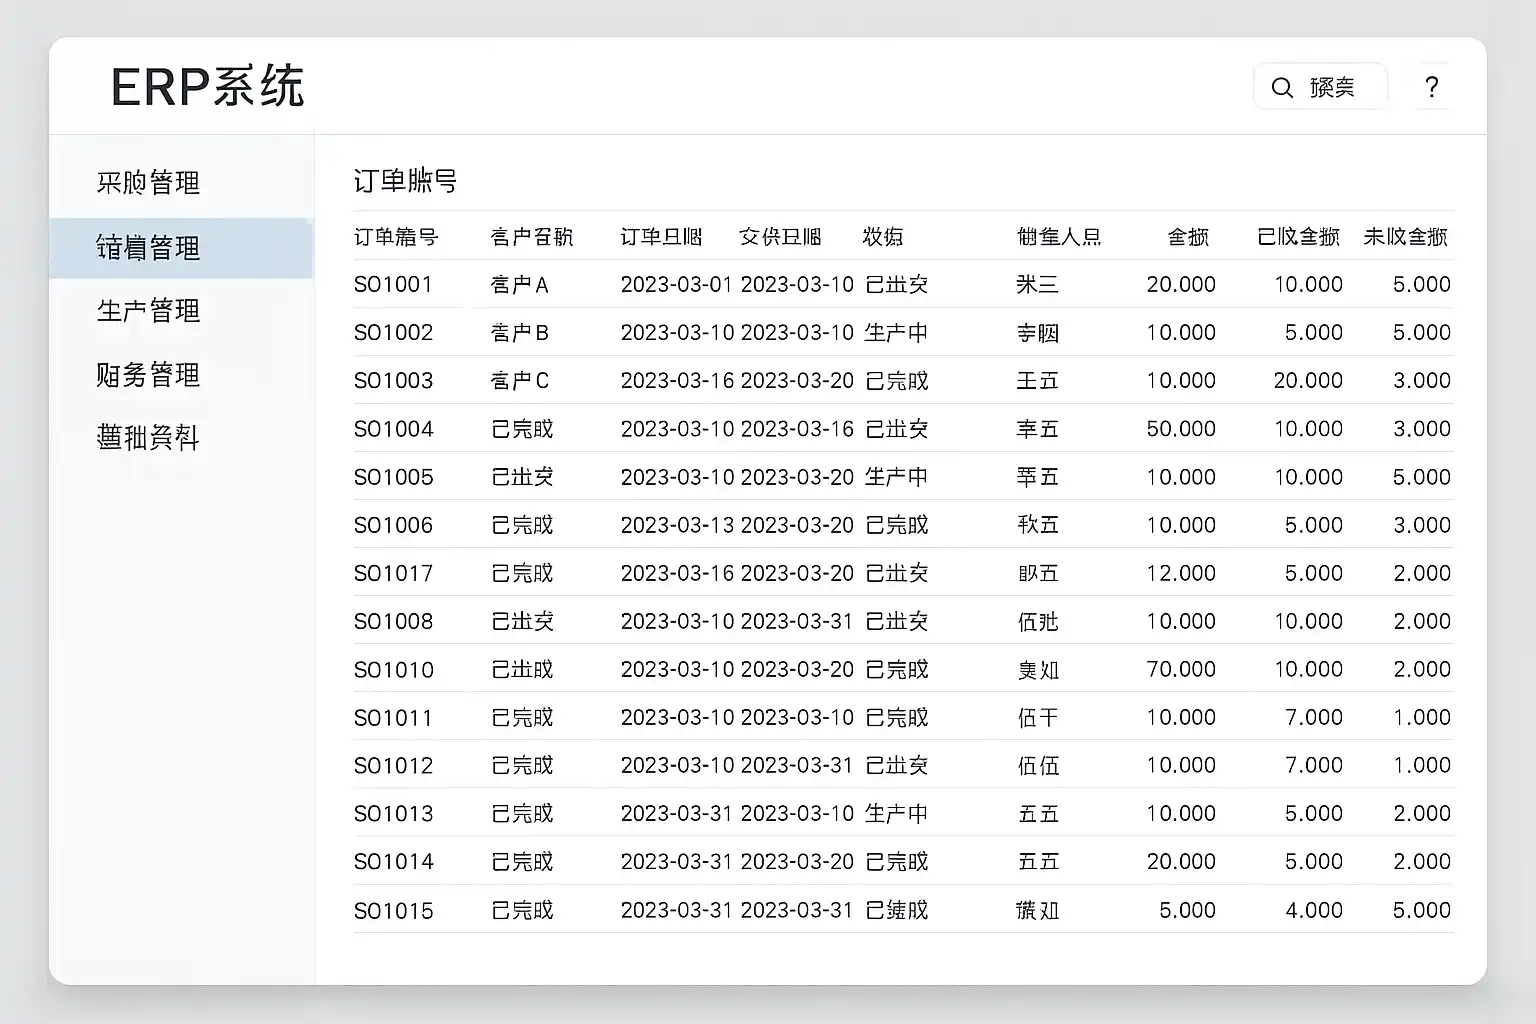The height and width of the screenshot is (1024, 1536).
Task: Click the 未收金额 column header
Action: pyautogui.click(x=1408, y=236)
